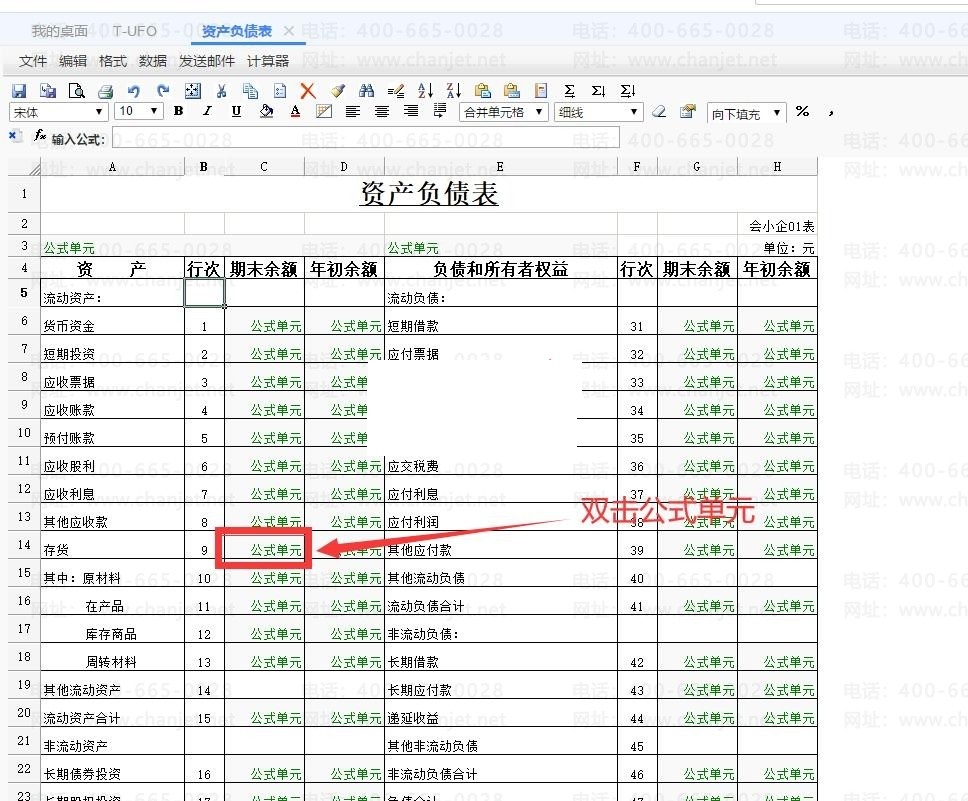Click the Save disk icon
Image resolution: width=968 pixels, height=801 pixels.
[x=19, y=91]
